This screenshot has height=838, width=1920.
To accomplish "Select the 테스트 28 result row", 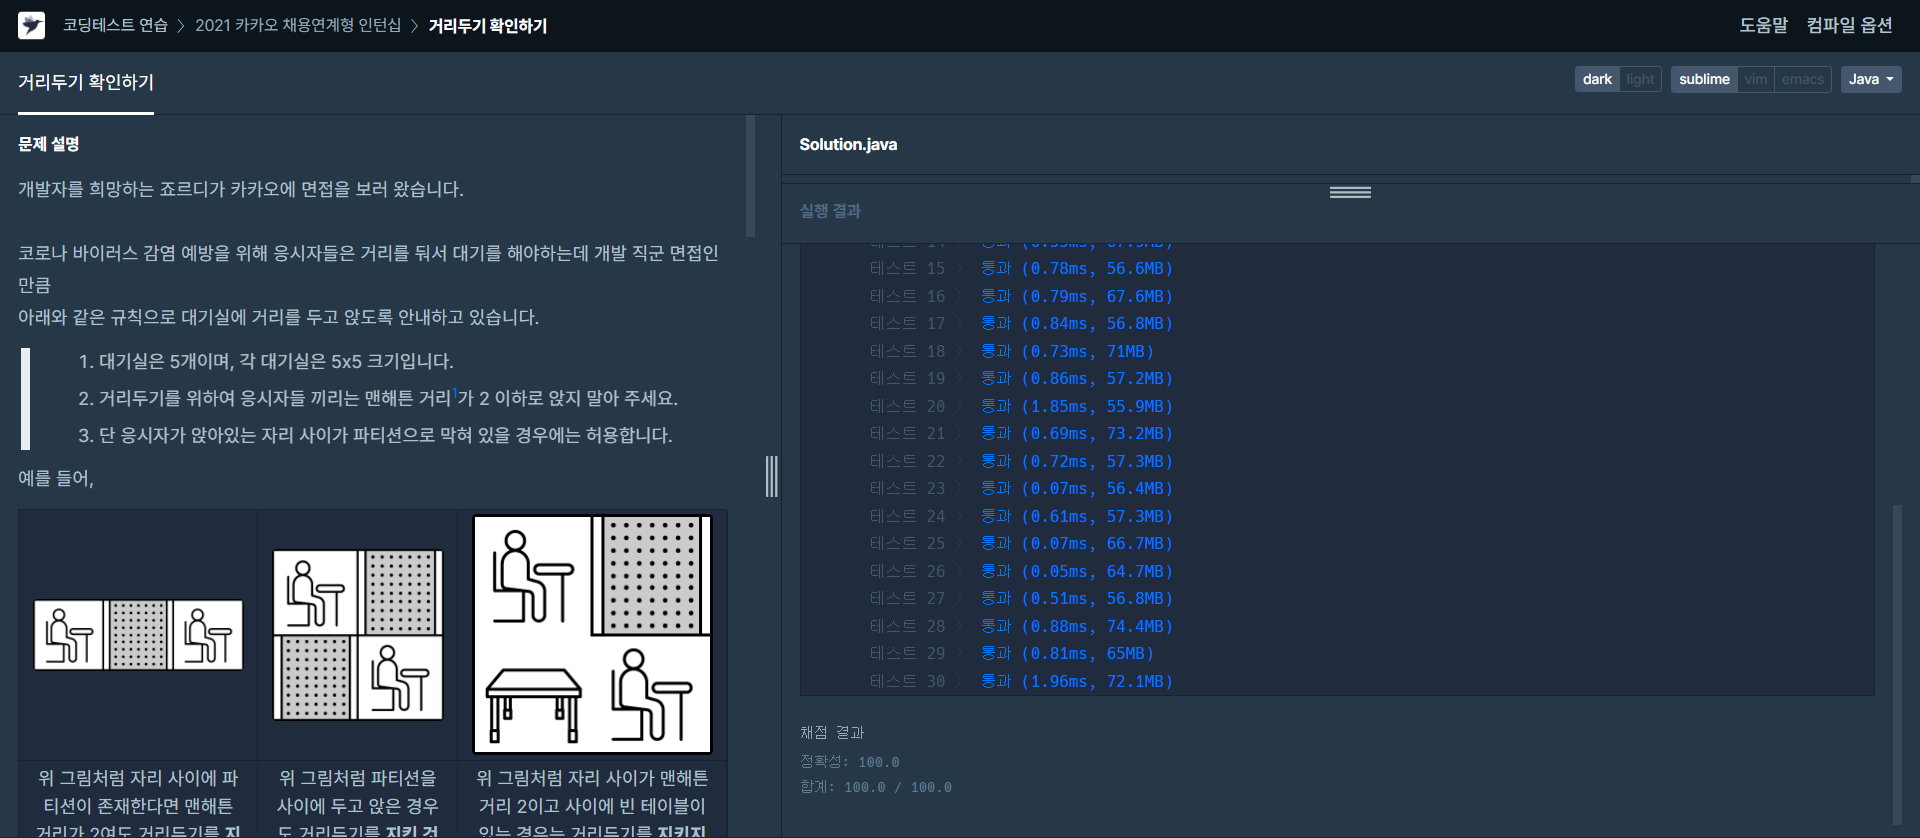I will [x=1021, y=627].
